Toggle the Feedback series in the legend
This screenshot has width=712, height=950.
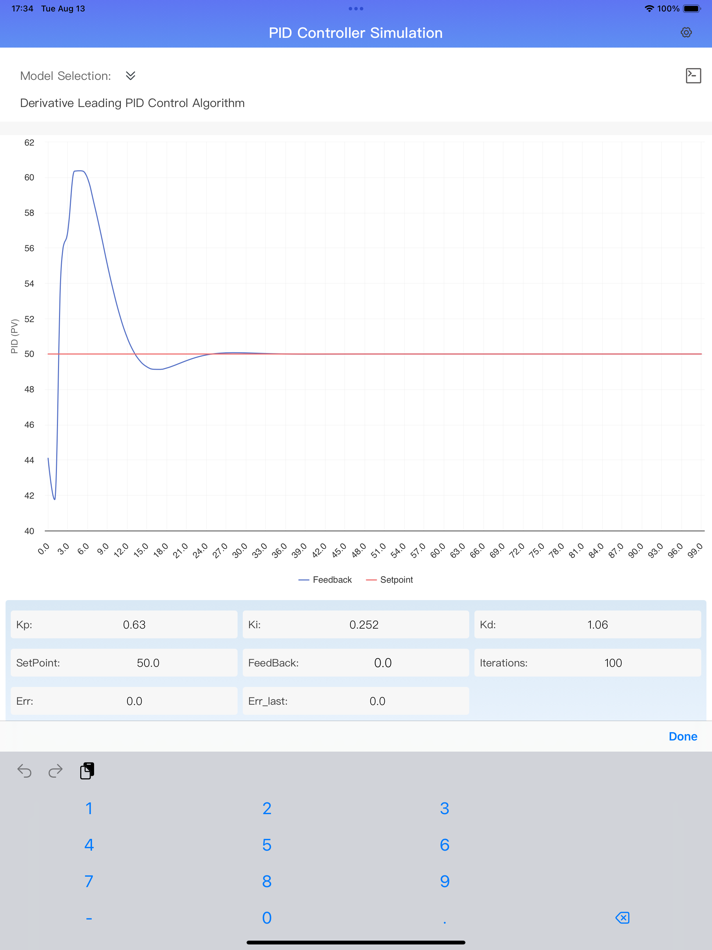(325, 580)
